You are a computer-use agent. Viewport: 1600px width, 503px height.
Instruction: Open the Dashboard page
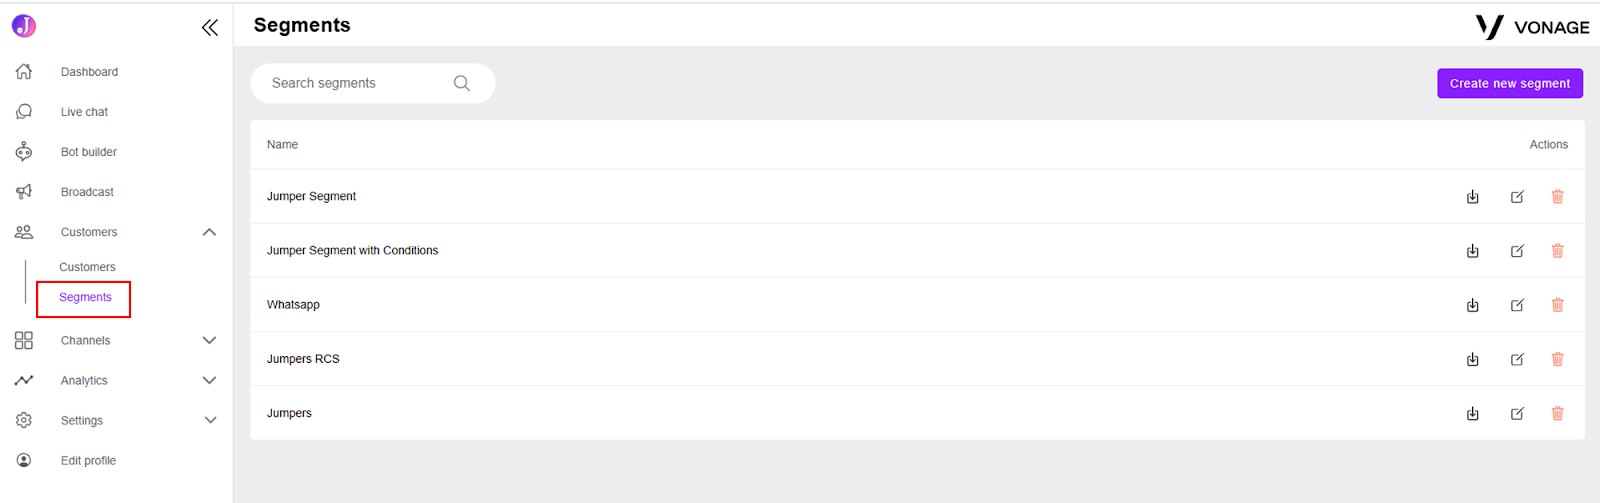pos(89,72)
